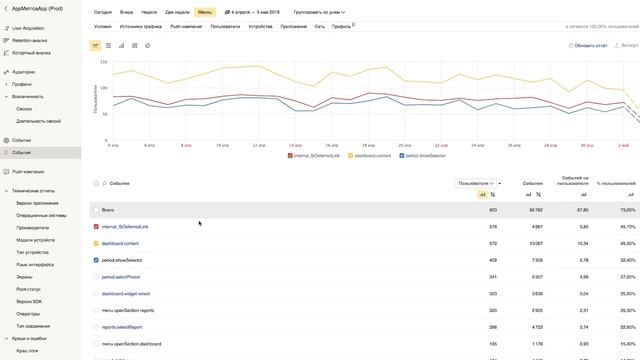Click percent icon under Users column

click(x=493, y=195)
